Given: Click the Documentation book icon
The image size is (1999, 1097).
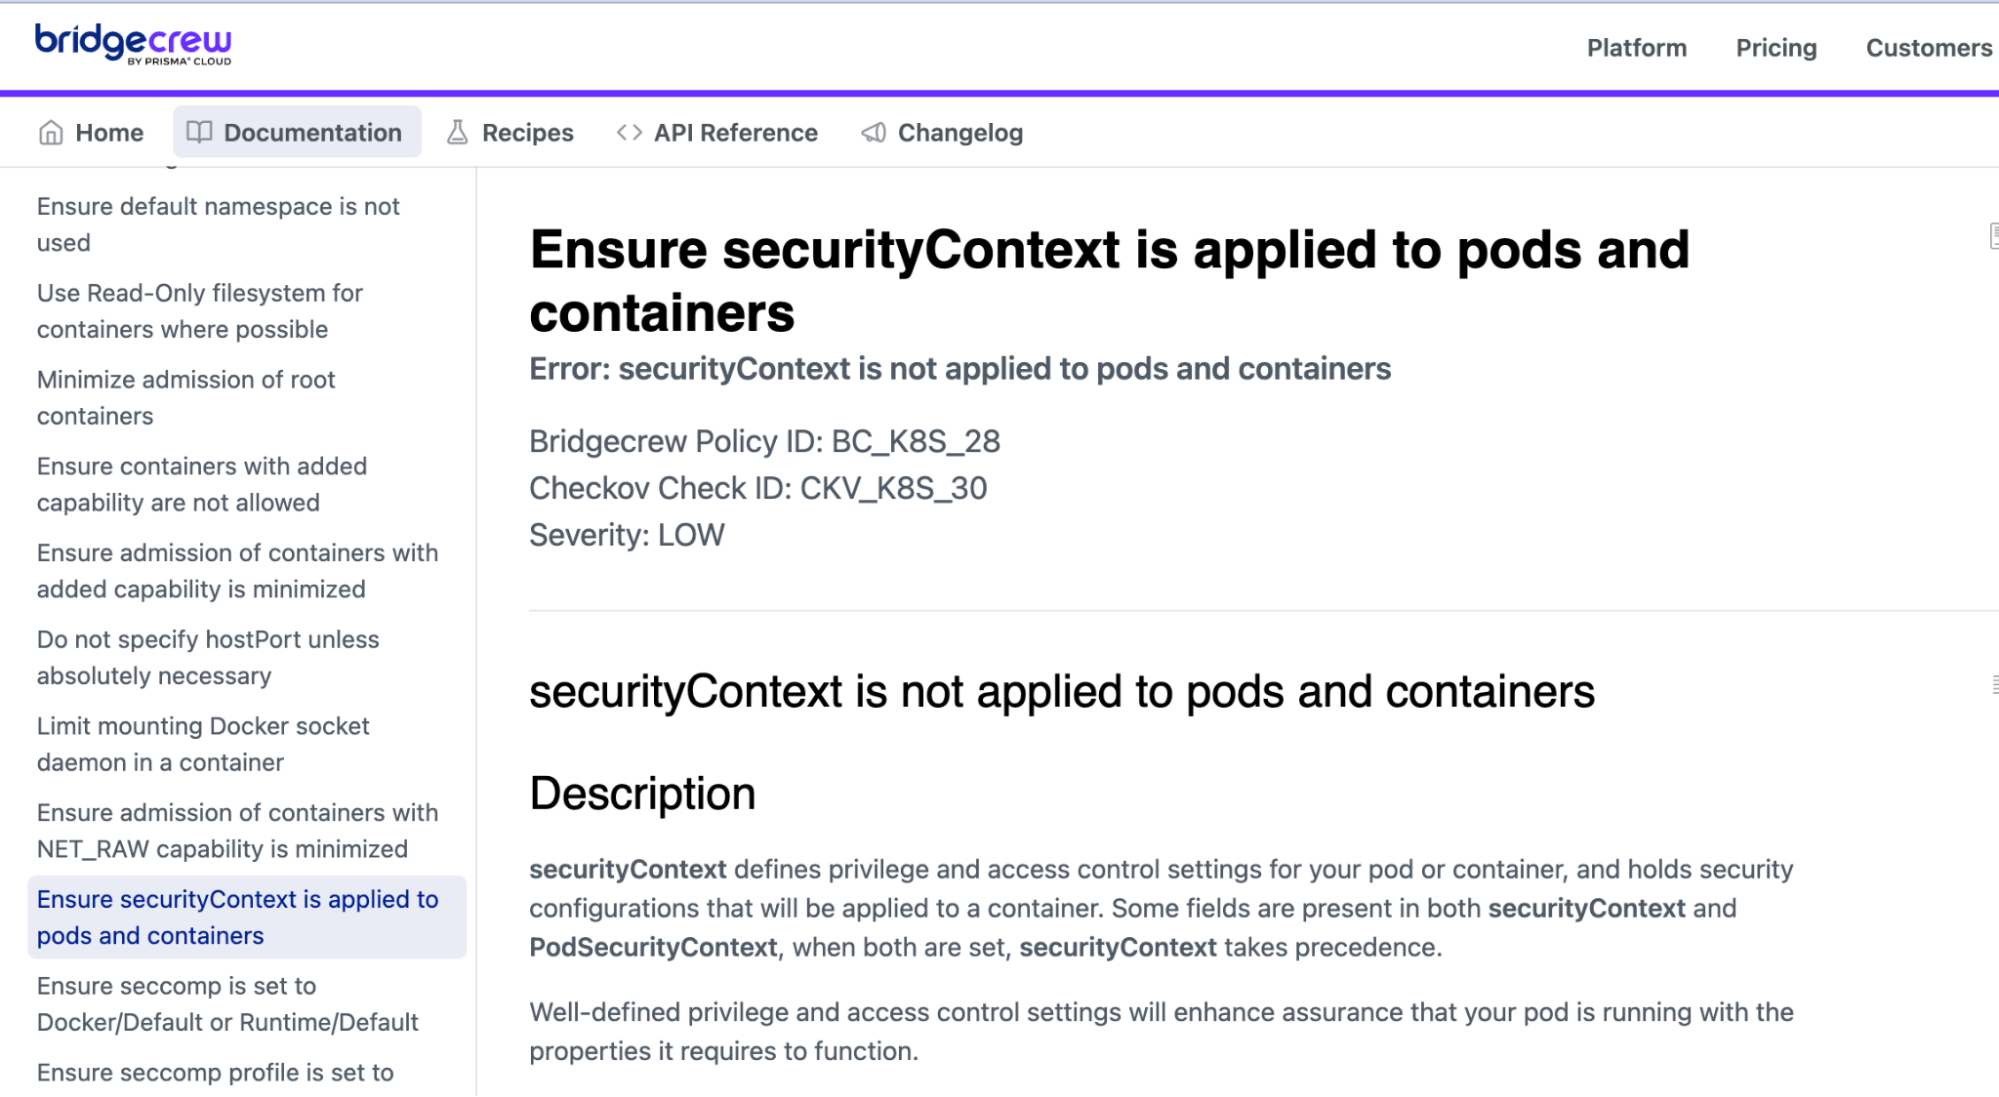Looking at the screenshot, I should tap(199, 132).
